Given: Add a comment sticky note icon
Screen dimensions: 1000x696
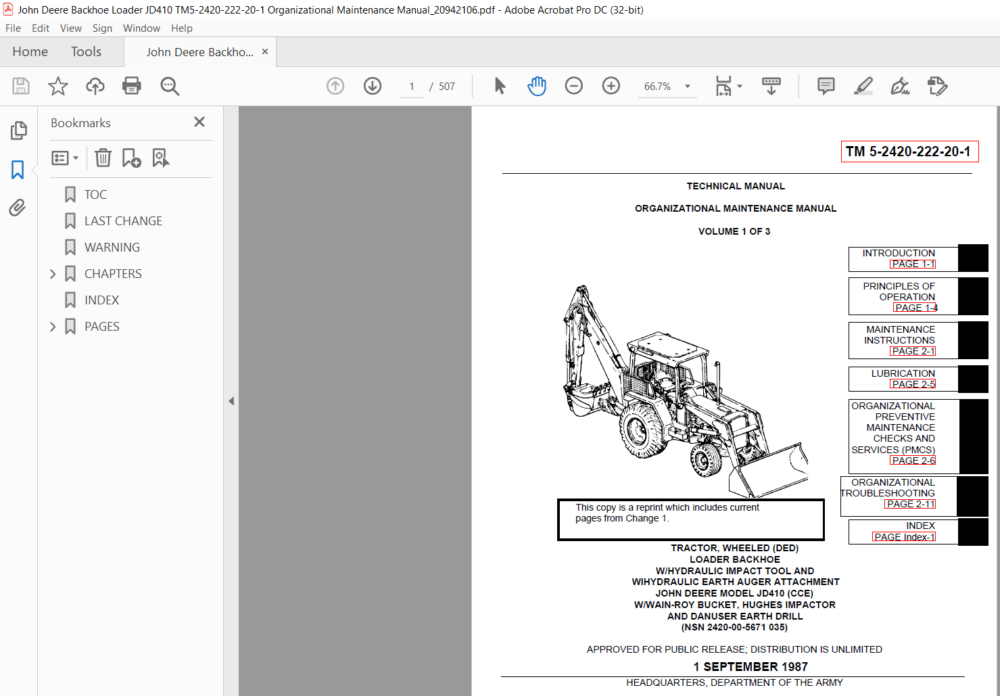Looking at the screenshot, I should [x=826, y=86].
